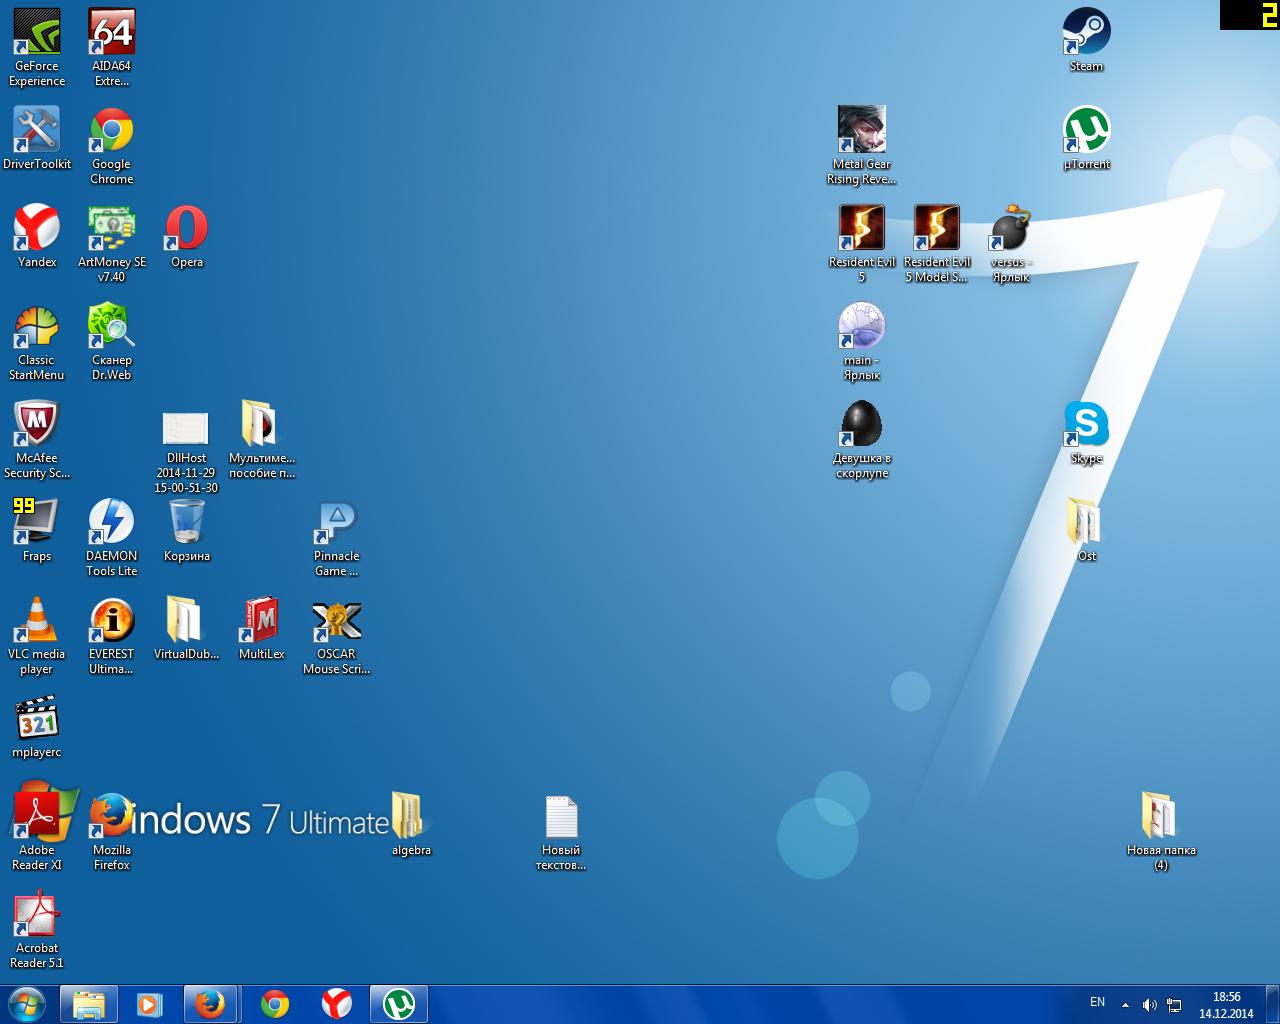
Task: Open Resident Evil 5 Model S... shortcut
Action: [937, 243]
